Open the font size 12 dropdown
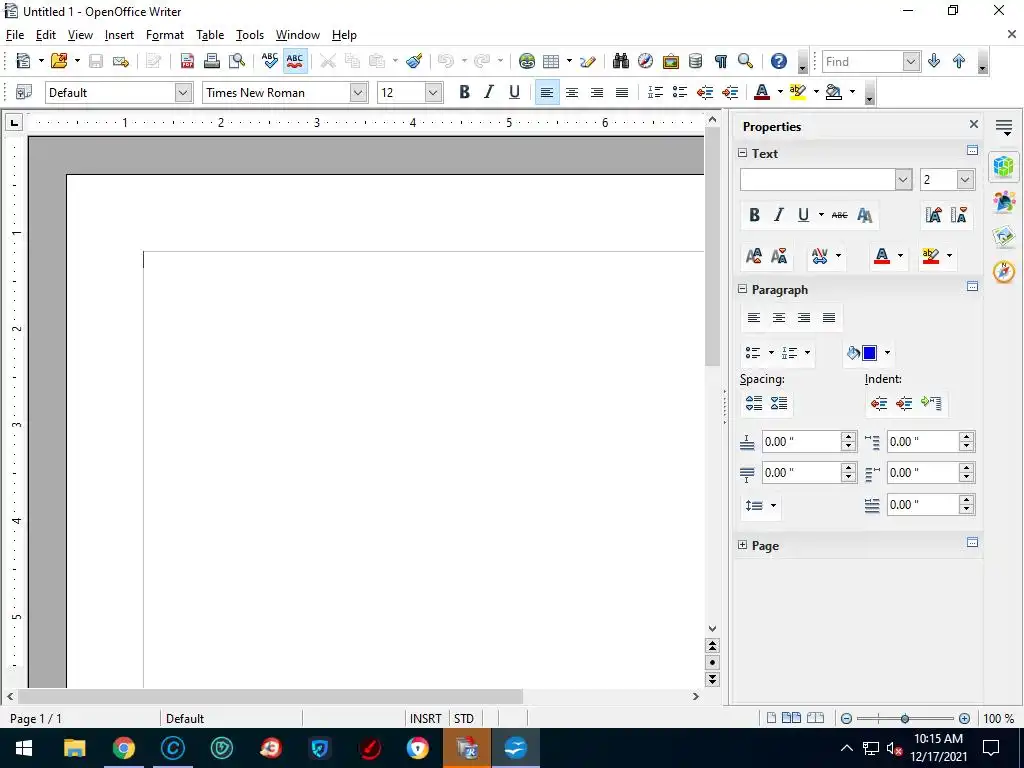Screen dimensions: 1024x768 [x=433, y=93]
